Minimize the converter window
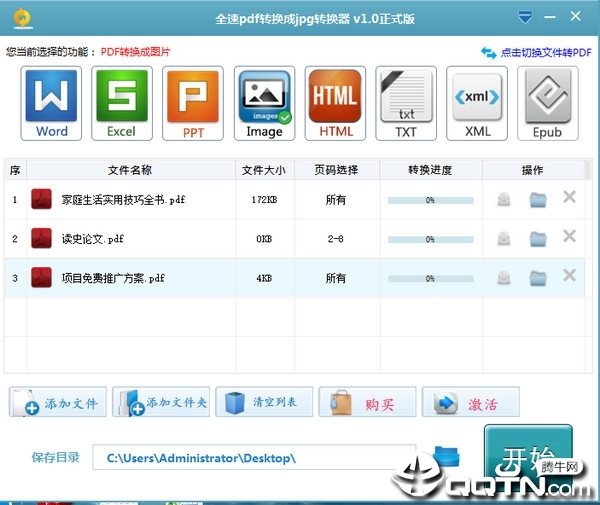Viewport: 600px width, 505px height. pos(550,17)
